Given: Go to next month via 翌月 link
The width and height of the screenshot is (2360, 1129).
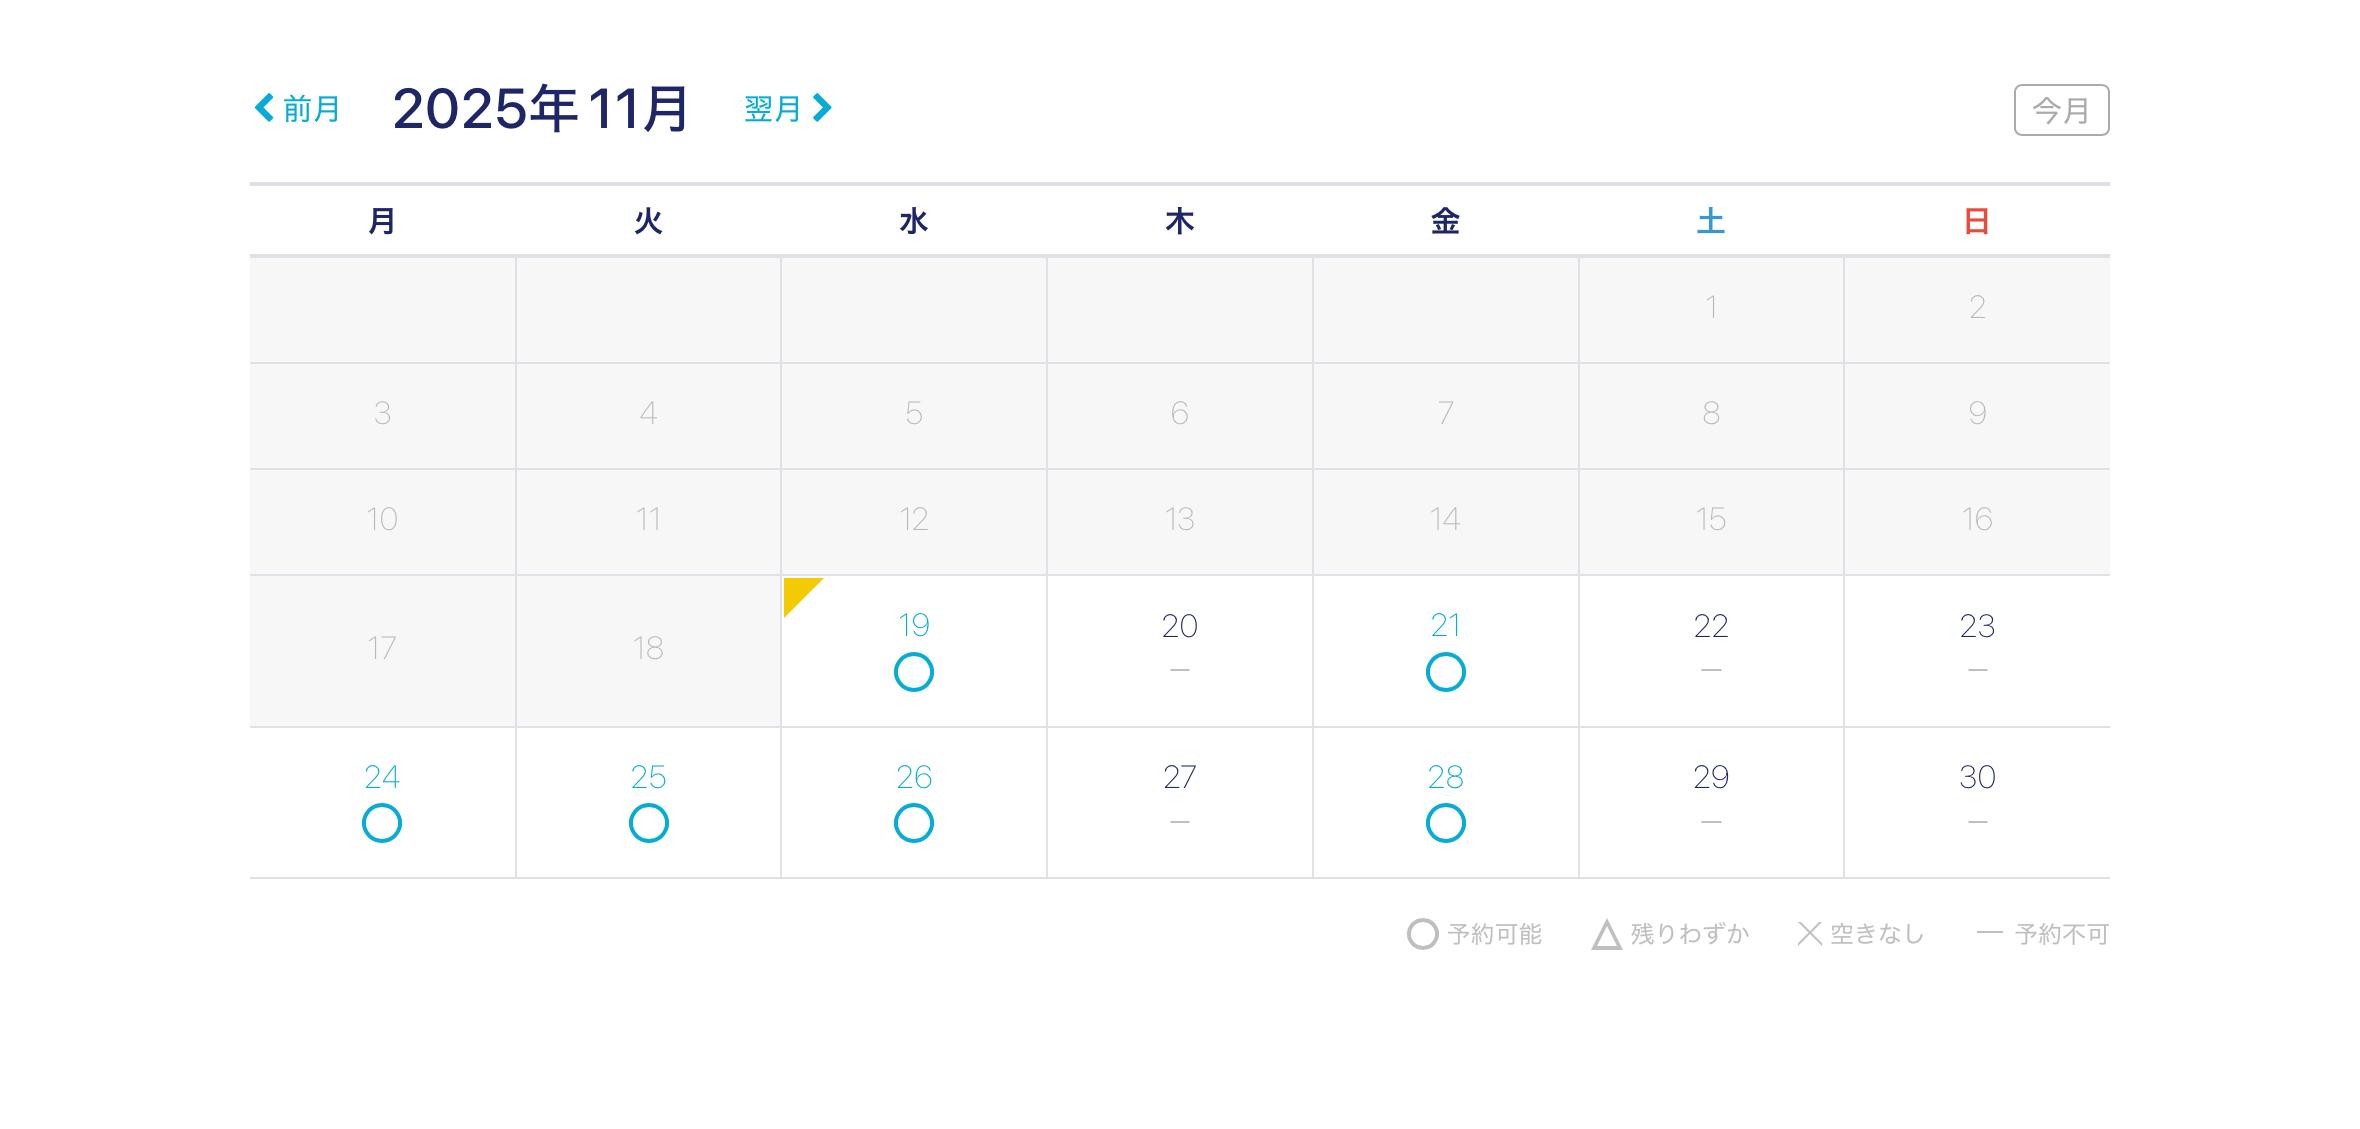Looking at the screenshot, I should (x=772, y=109).
